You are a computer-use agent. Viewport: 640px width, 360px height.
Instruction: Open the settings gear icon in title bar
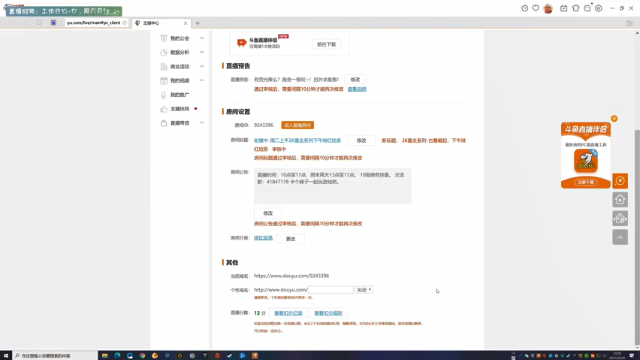tap(598, 8)
